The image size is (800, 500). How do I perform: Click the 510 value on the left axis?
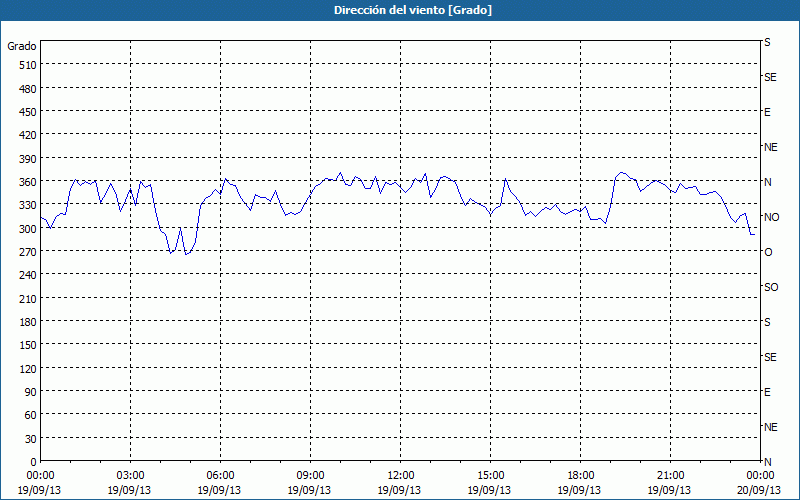tap(29, 65)
